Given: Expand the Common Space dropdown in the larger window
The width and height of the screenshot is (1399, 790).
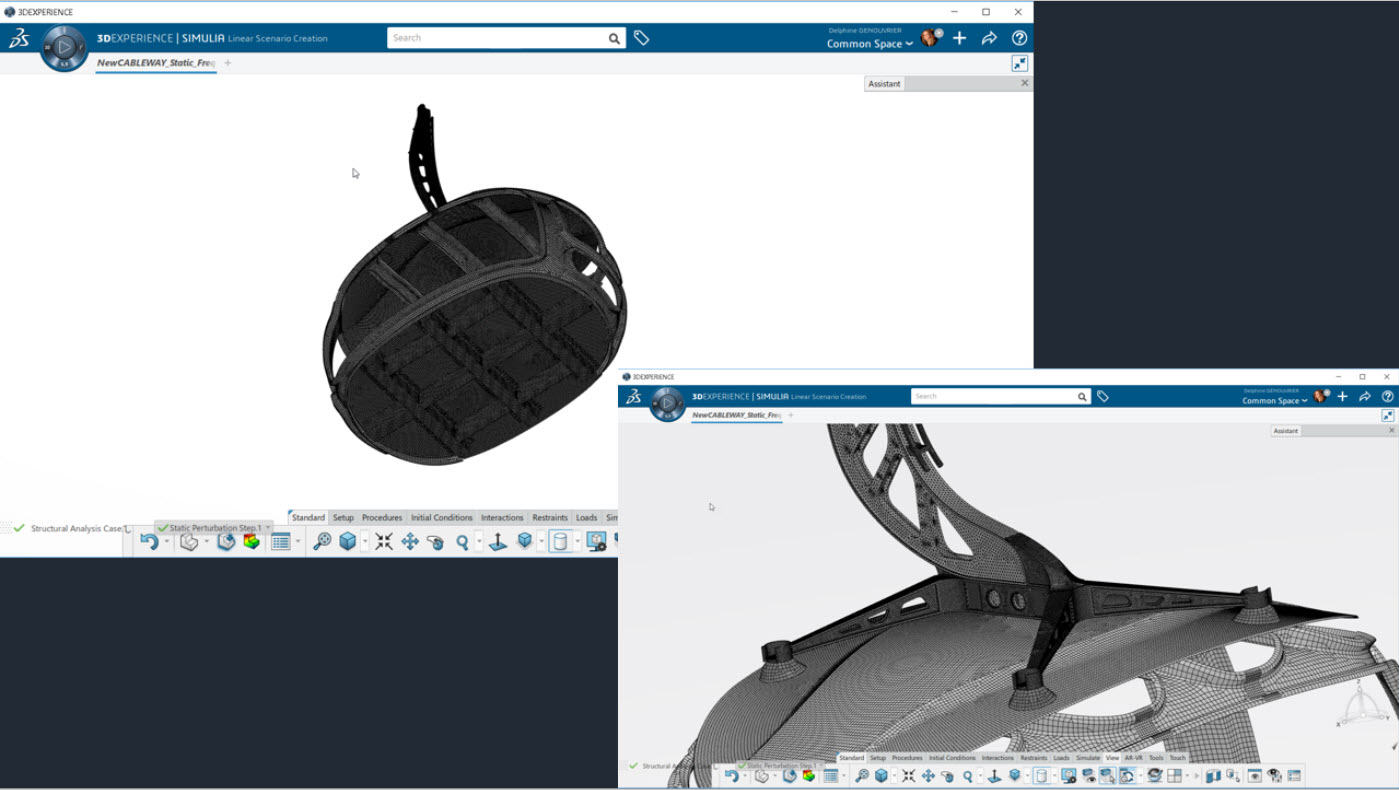Looking at the screenshot, I should tap(869, 44).
